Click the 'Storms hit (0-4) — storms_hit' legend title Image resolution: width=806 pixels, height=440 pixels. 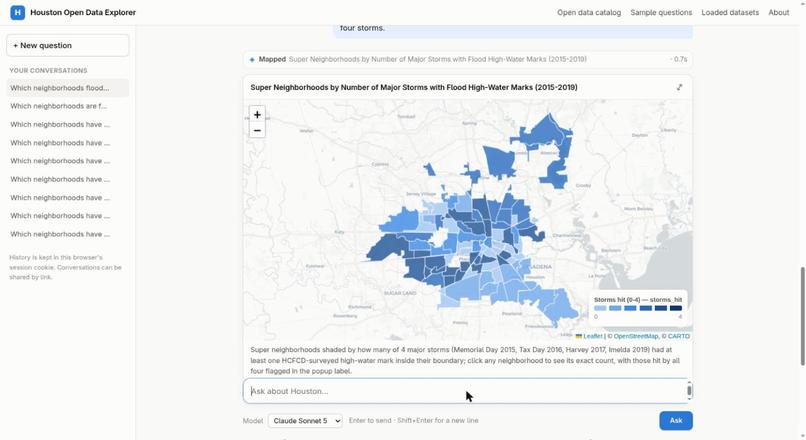click(x=638, y=300)
